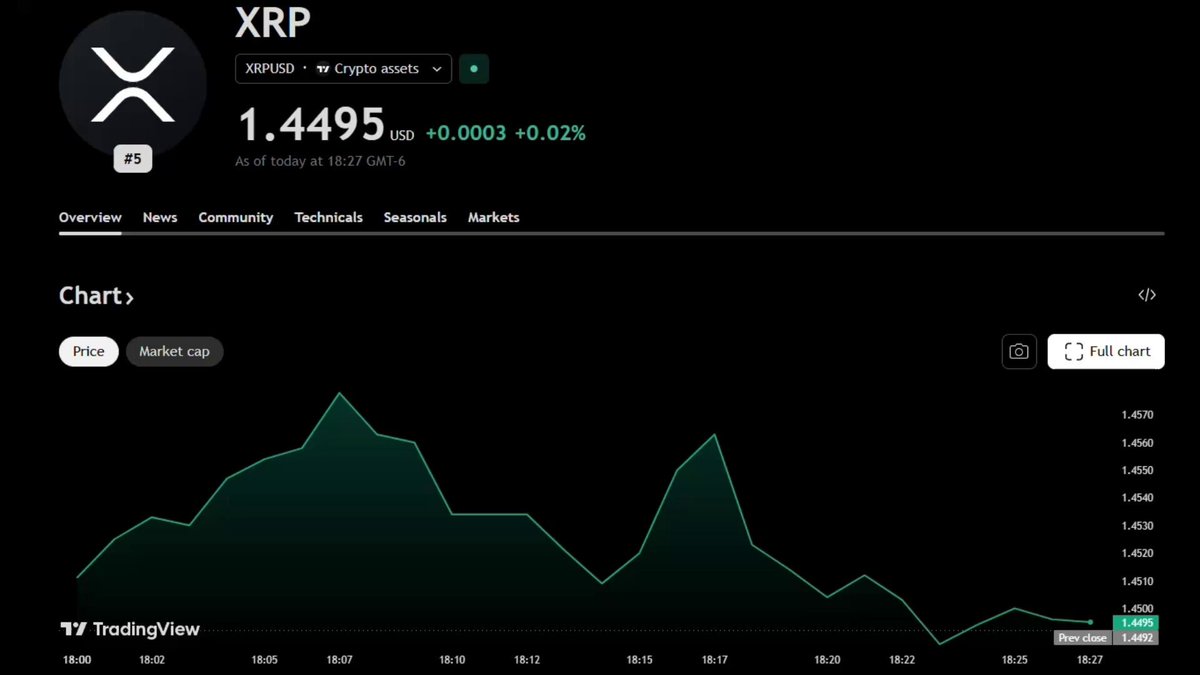Click the 18:07 time axis label

tap(340, 660)
